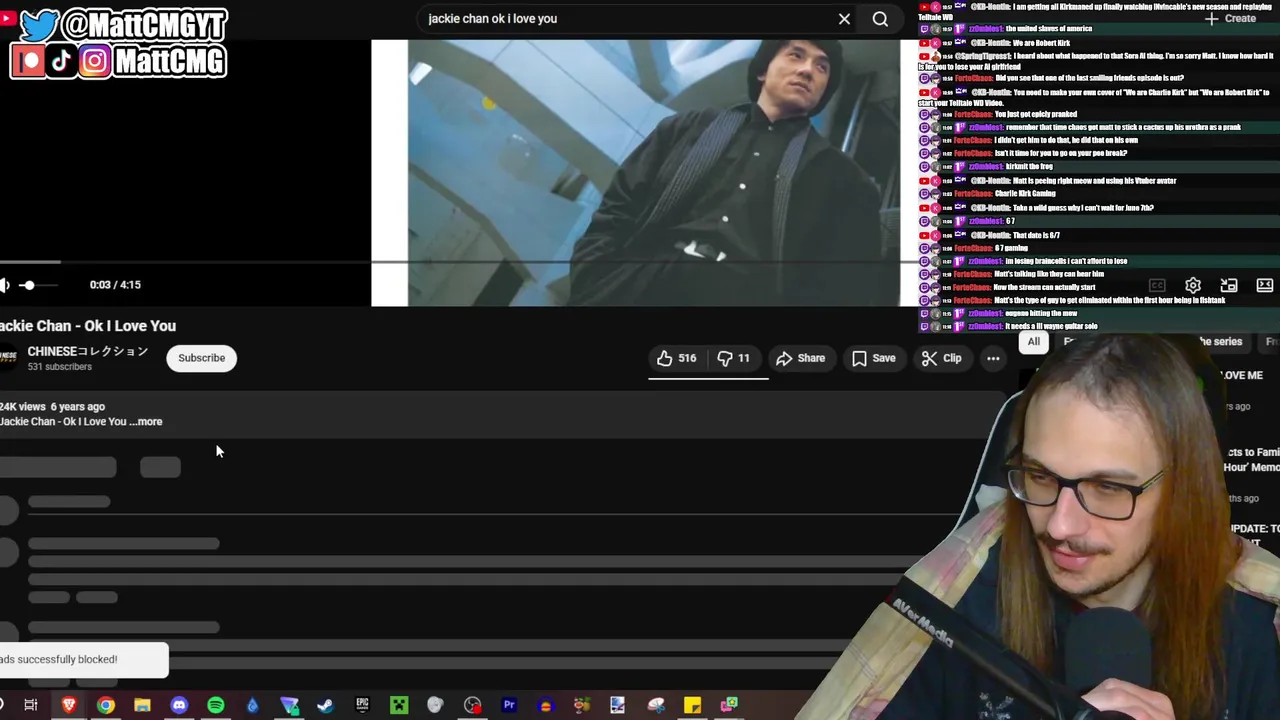
Task: Open the Sticky Notes taskbar icon
Action: (x=692, y=706)
